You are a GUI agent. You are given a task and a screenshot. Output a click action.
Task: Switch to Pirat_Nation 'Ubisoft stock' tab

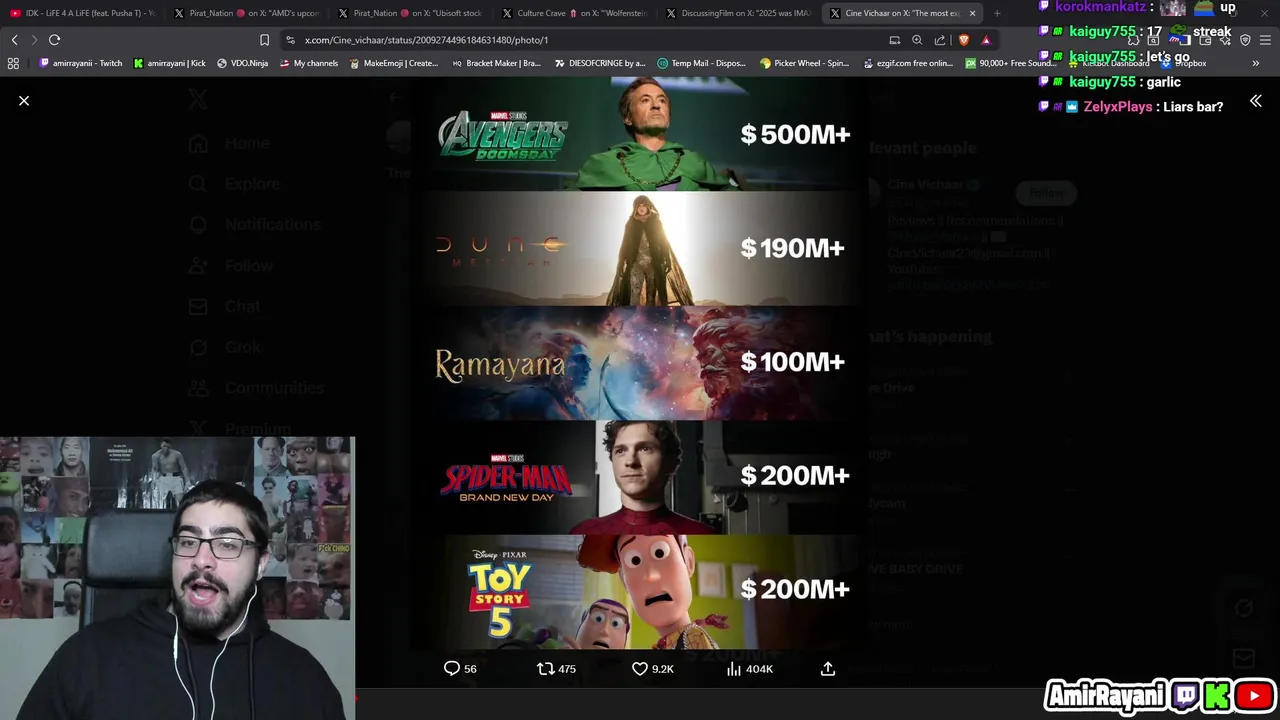(x=410, y=13)
